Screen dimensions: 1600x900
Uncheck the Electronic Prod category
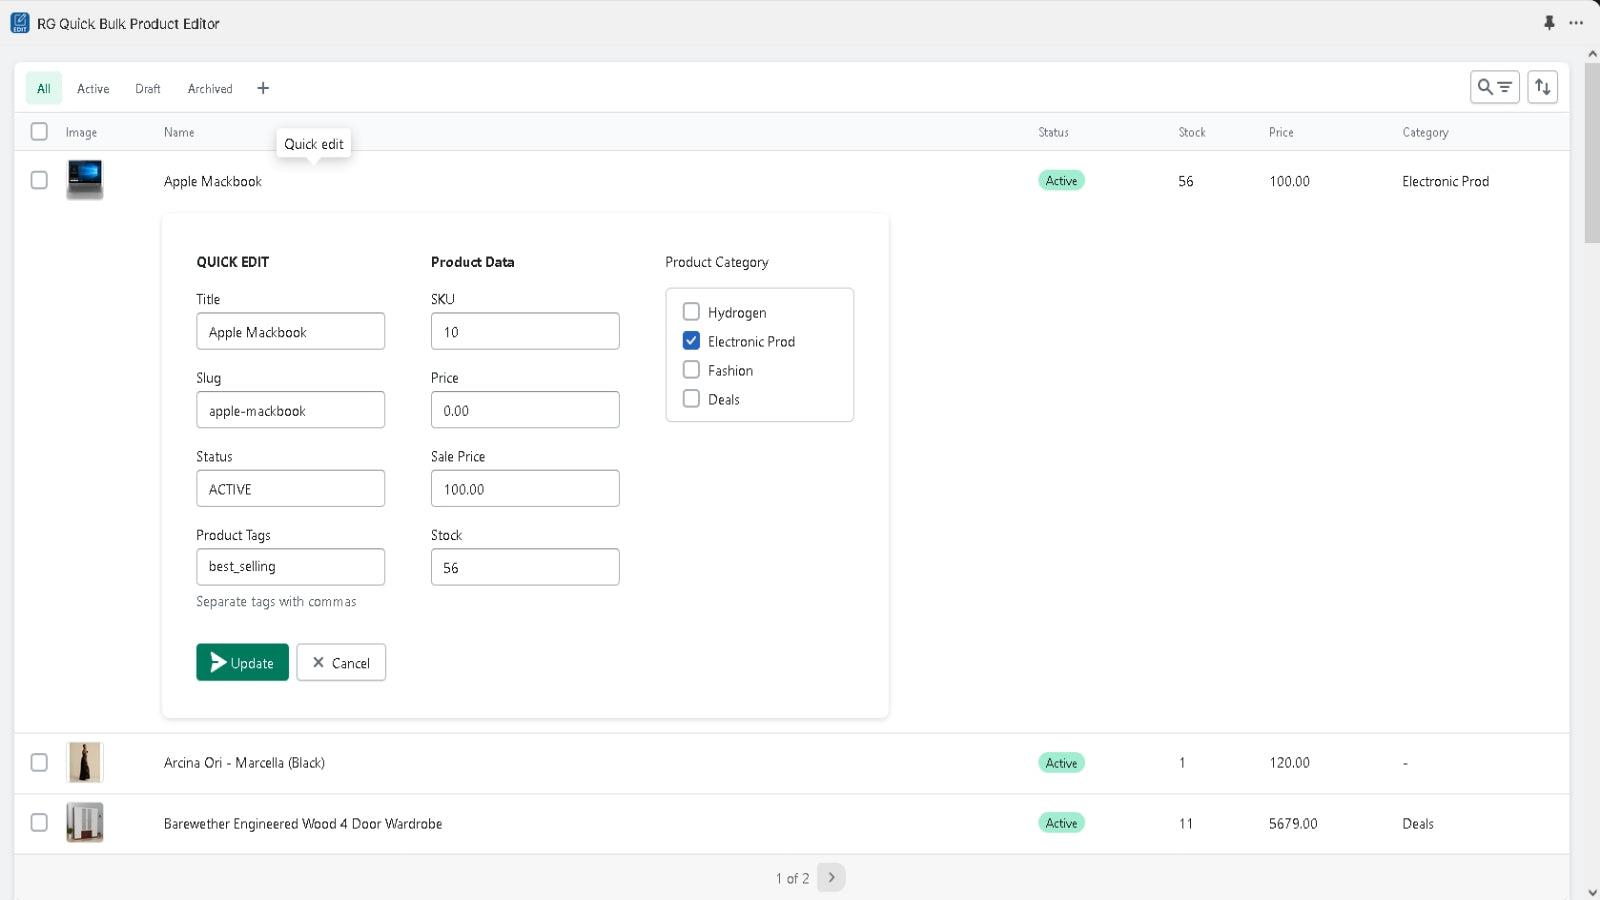(691, 341)
